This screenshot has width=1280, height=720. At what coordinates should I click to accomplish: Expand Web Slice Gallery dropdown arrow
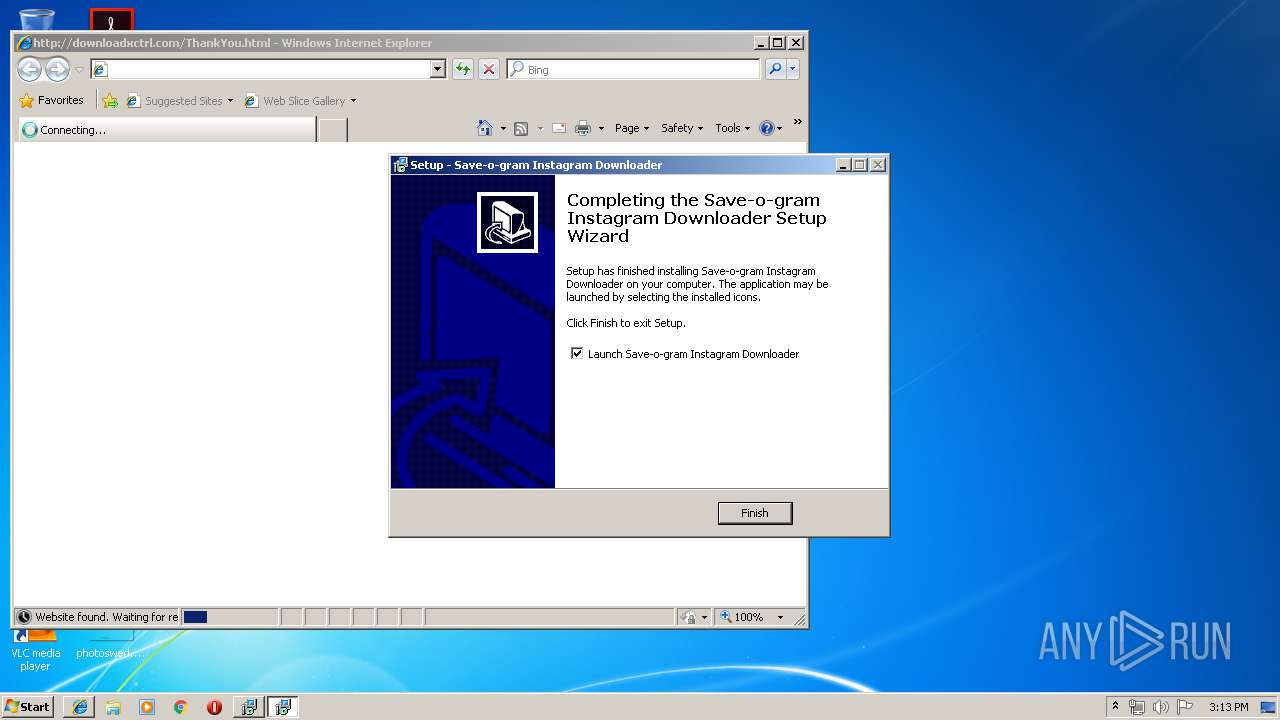(x=353, y=101)
